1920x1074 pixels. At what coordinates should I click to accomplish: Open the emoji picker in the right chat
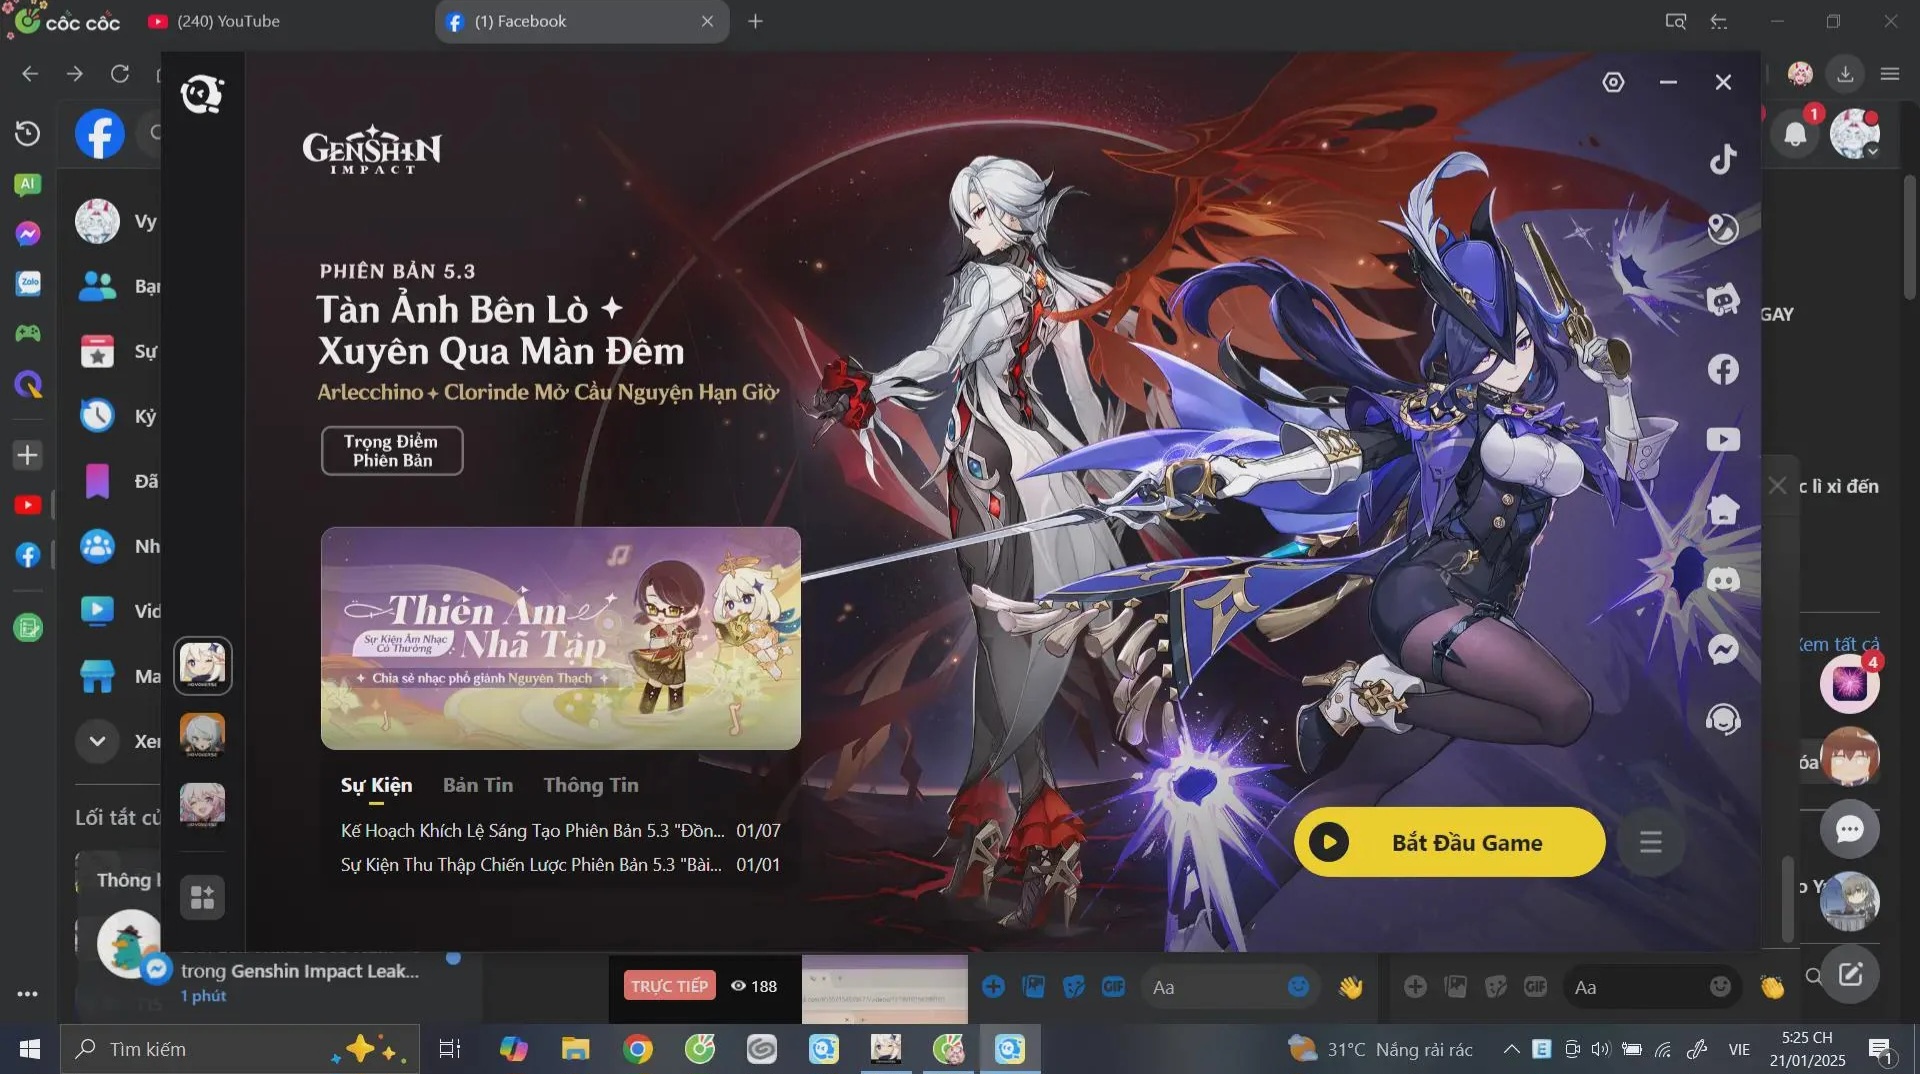pos(1720,987)
